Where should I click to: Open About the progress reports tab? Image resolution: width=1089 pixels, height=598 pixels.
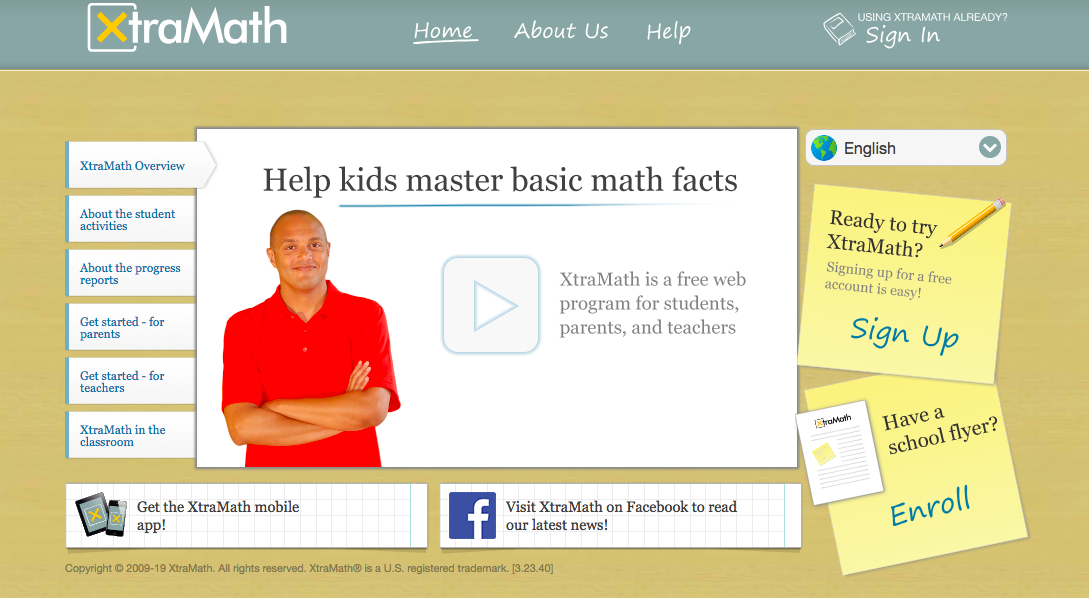point(131,274)
